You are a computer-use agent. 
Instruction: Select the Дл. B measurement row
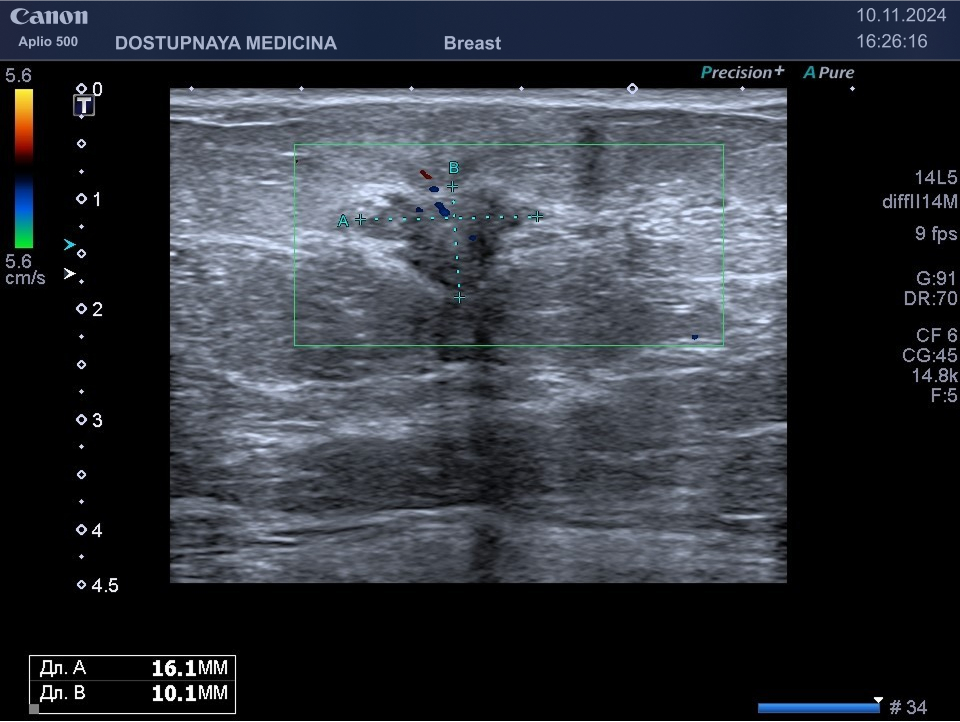(x=133, y=693)
